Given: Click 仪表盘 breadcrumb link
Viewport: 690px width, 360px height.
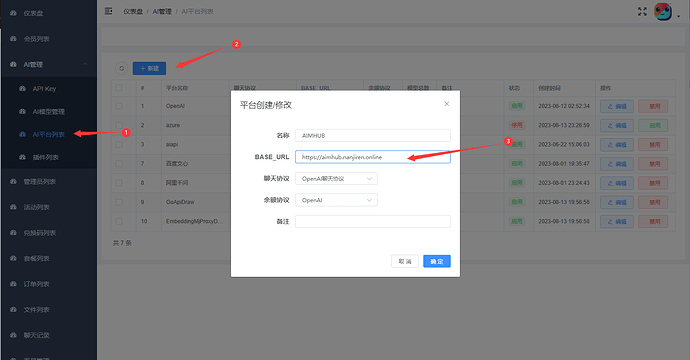Looking at the screenshot, I should coord(133,11).
